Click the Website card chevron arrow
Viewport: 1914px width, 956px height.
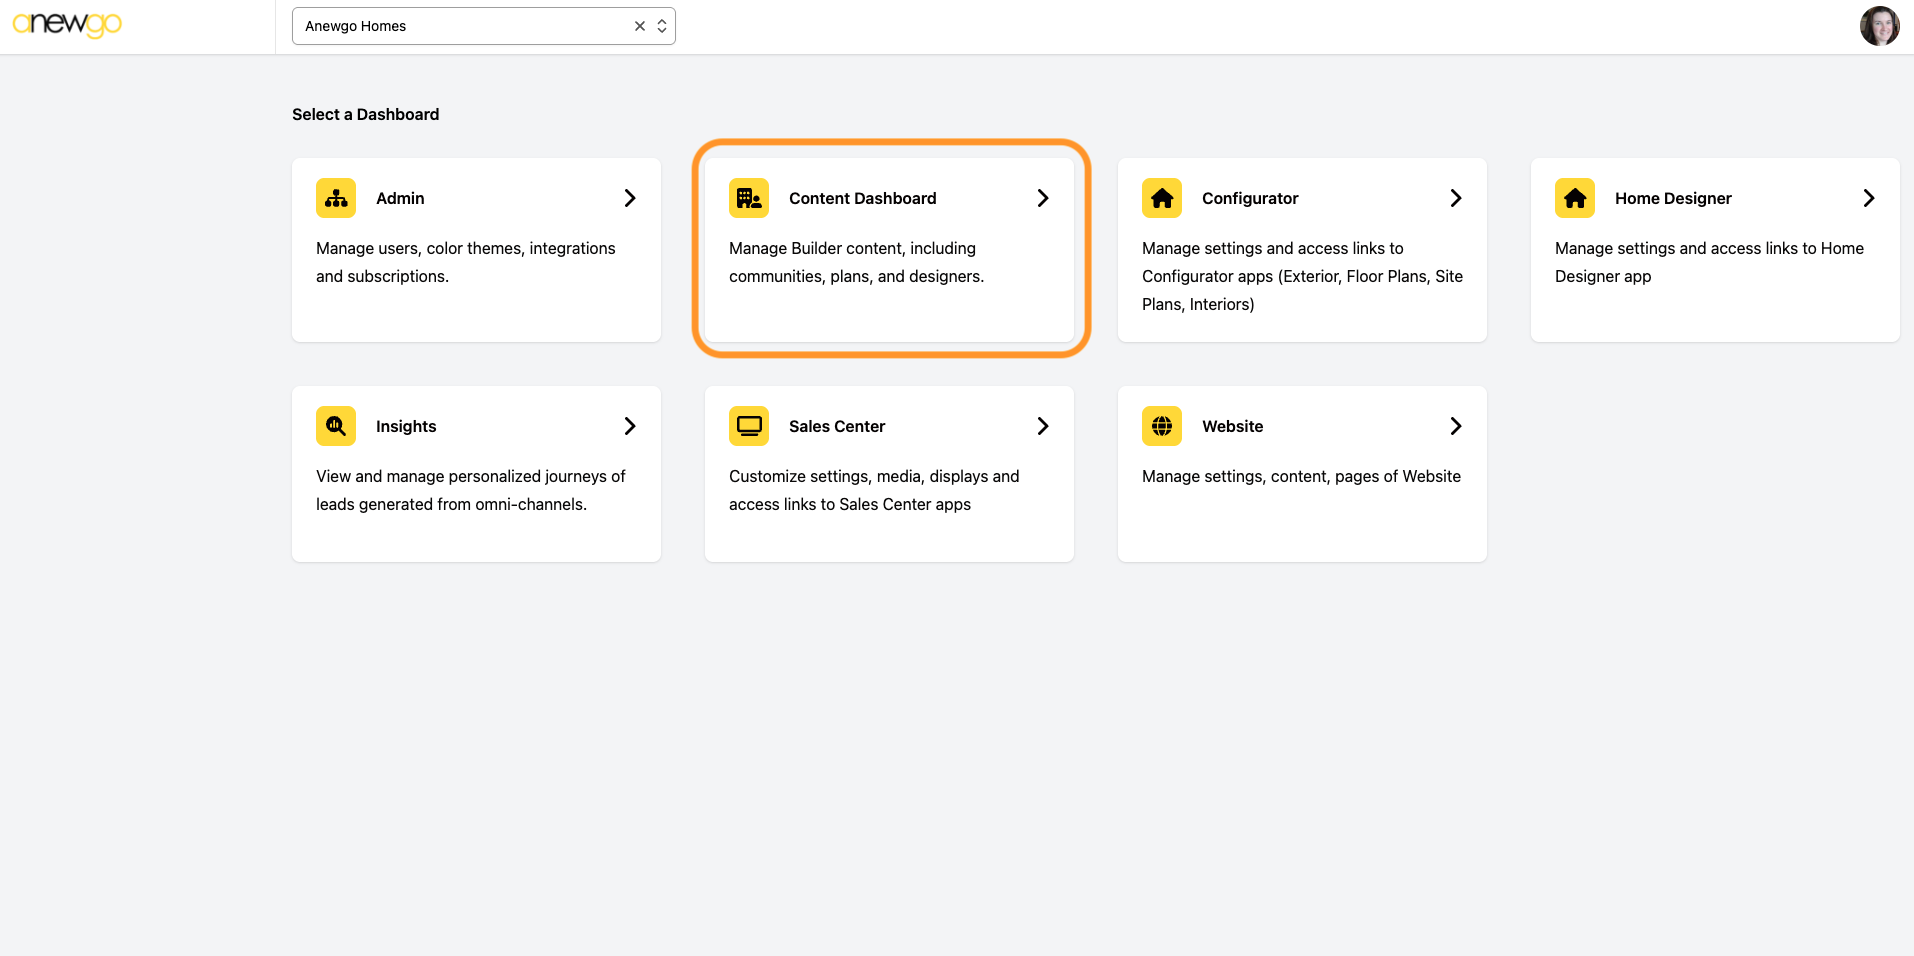click(x=1456, y=426)
